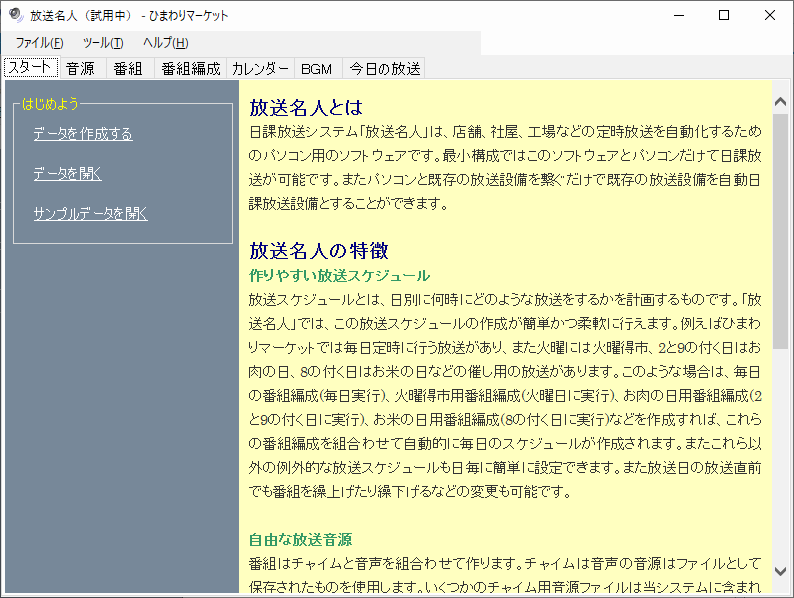Image resolution: width=794 pixels, height=598 pixels.
Task: Select the スタート tab
Action: point(30,68)
